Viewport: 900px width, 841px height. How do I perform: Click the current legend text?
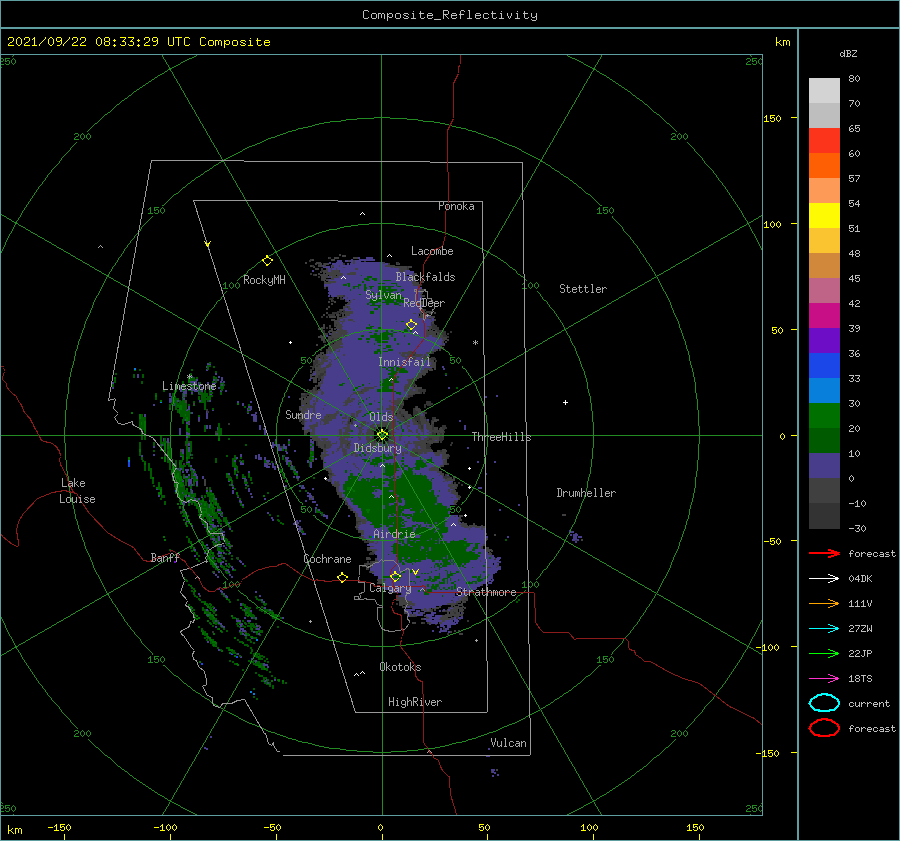pos(869,704)
